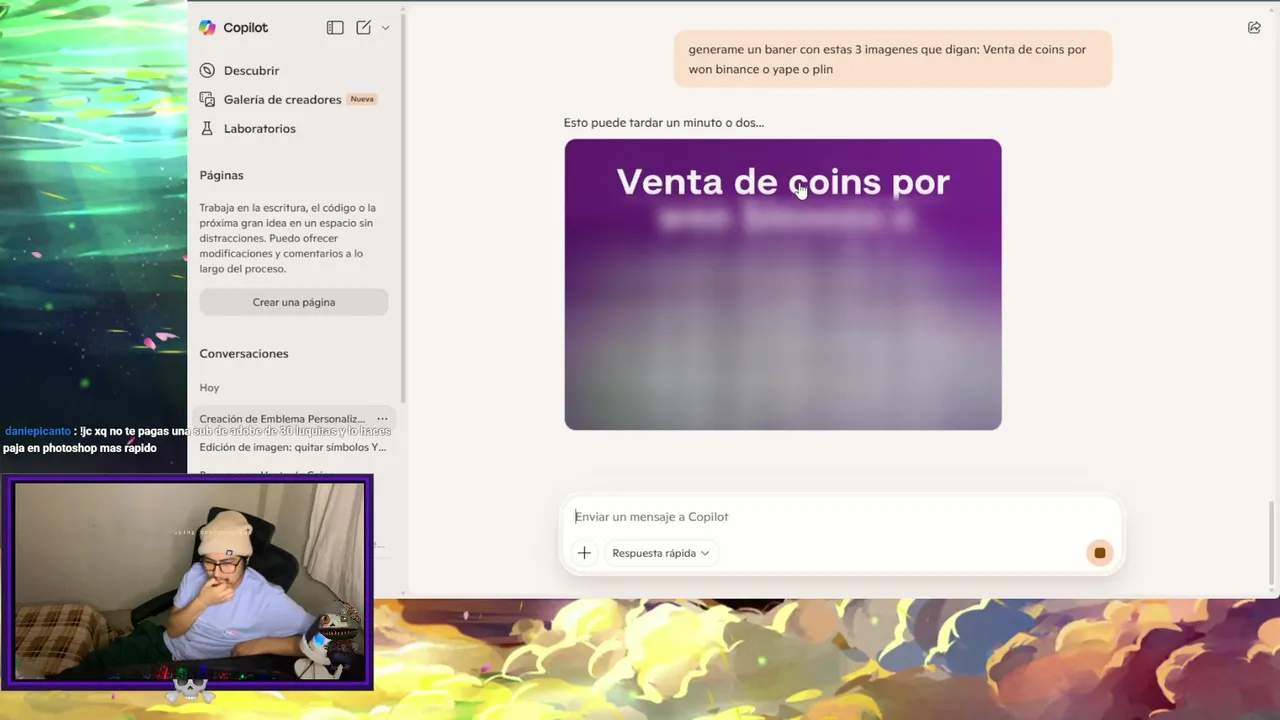Click the share icon in the top right
This screenshot has width=1280, height=720.
coord(1254,28)
